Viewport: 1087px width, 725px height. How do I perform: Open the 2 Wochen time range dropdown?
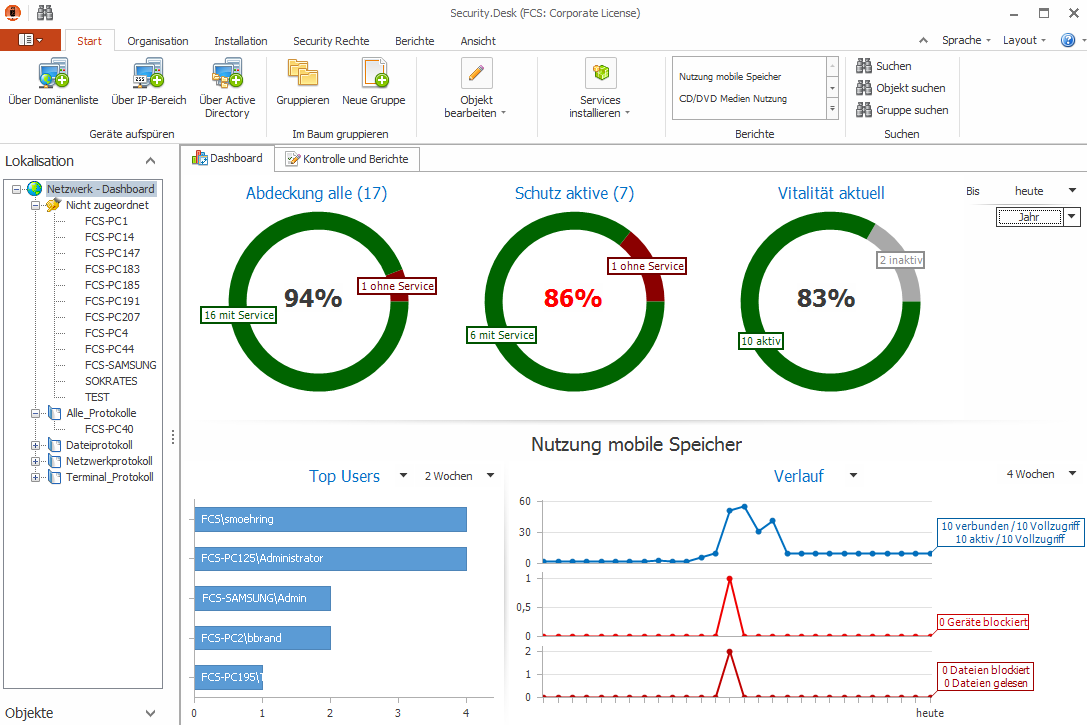point(491,475)
